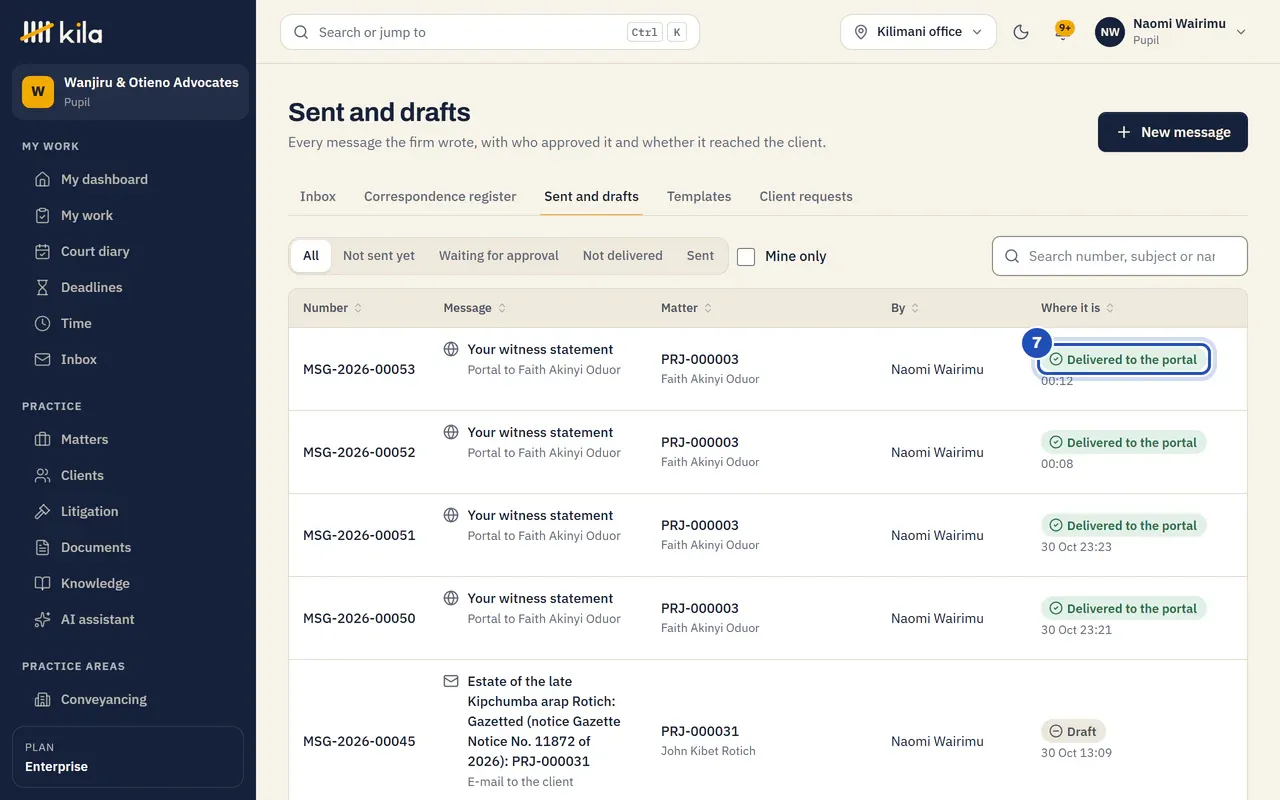Filter to Not delivered messages
The height and width of the screenshot is (800, 1280).
click(x=623, y=256)
